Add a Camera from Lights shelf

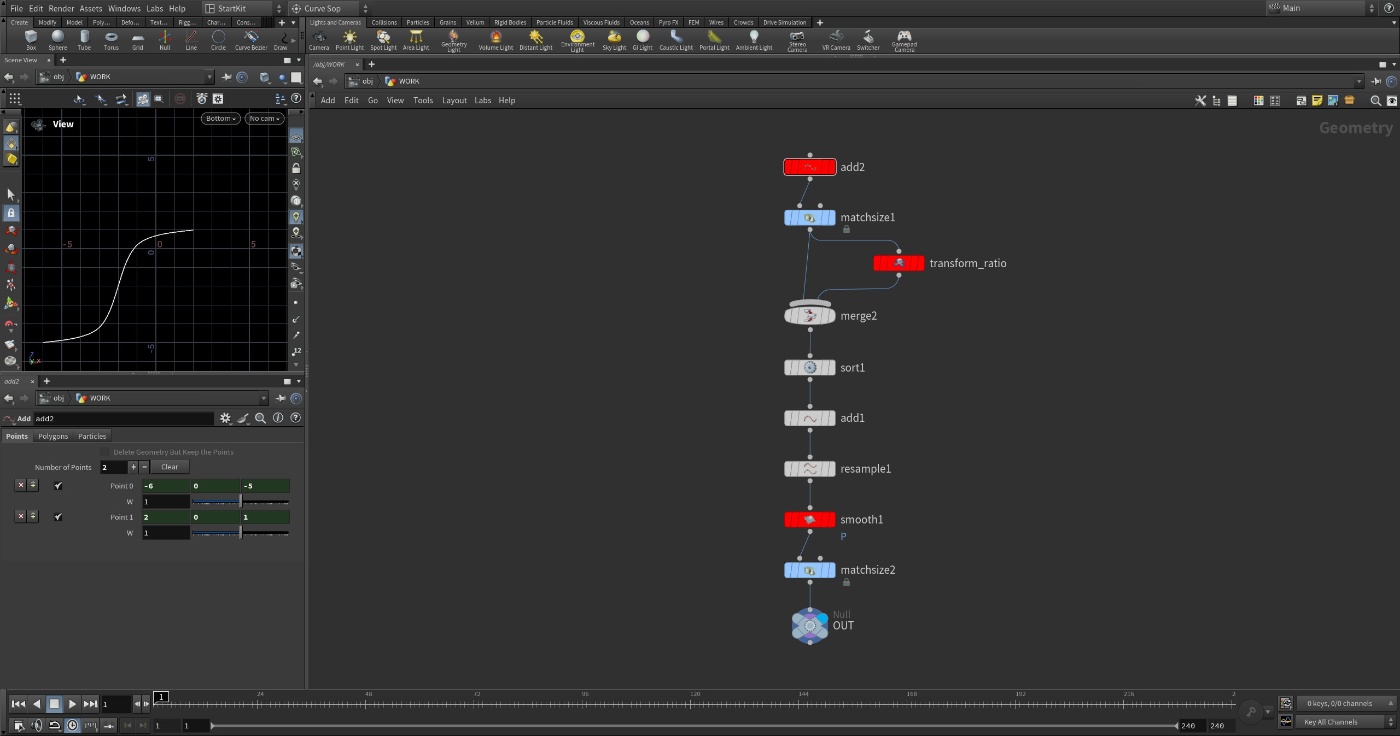pos(319,40)
